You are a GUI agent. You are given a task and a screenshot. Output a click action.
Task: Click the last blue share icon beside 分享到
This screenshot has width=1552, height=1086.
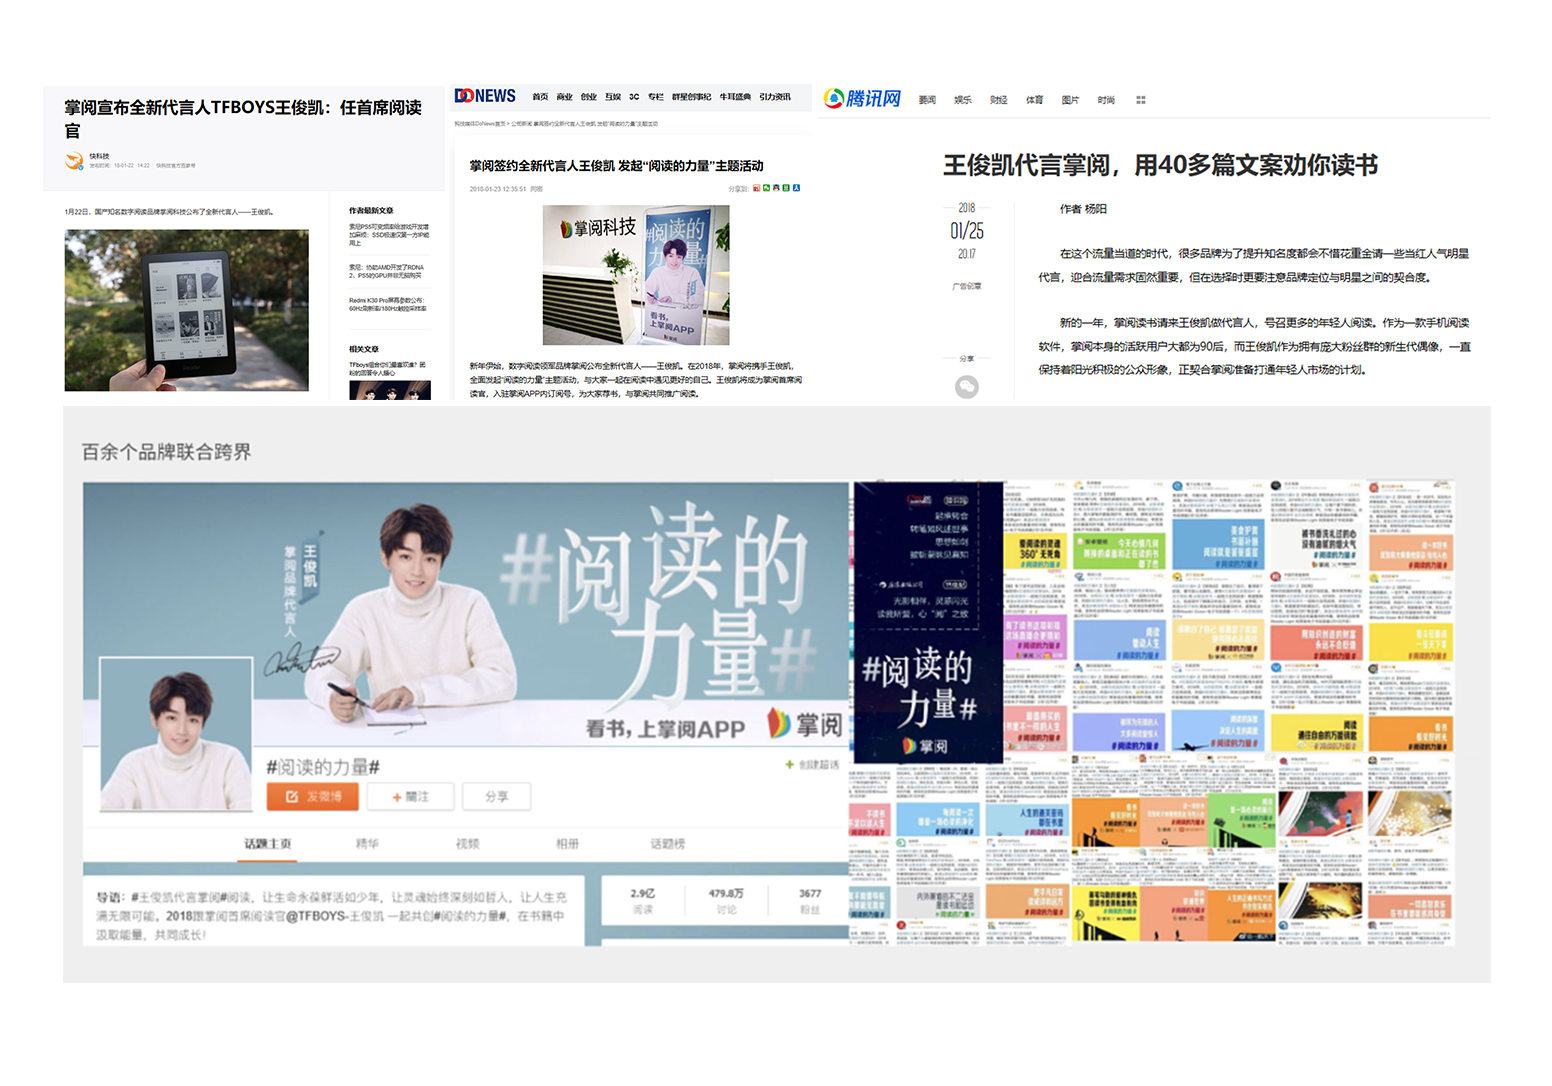[796, 188]
